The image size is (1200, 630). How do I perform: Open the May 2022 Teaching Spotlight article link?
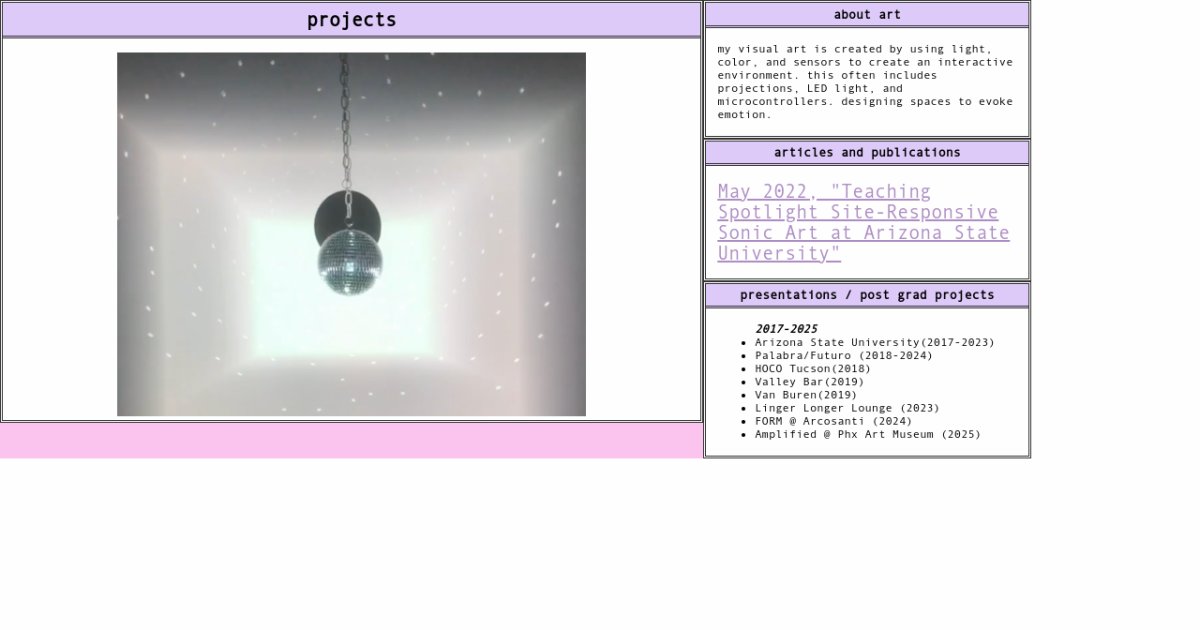click(x=862, y=222)
